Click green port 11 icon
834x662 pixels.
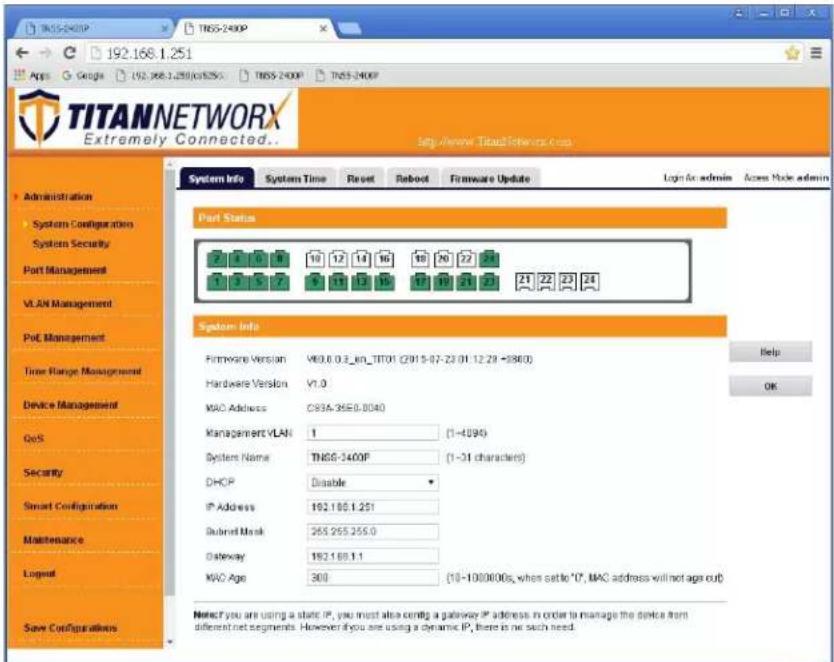pos(338,281)
